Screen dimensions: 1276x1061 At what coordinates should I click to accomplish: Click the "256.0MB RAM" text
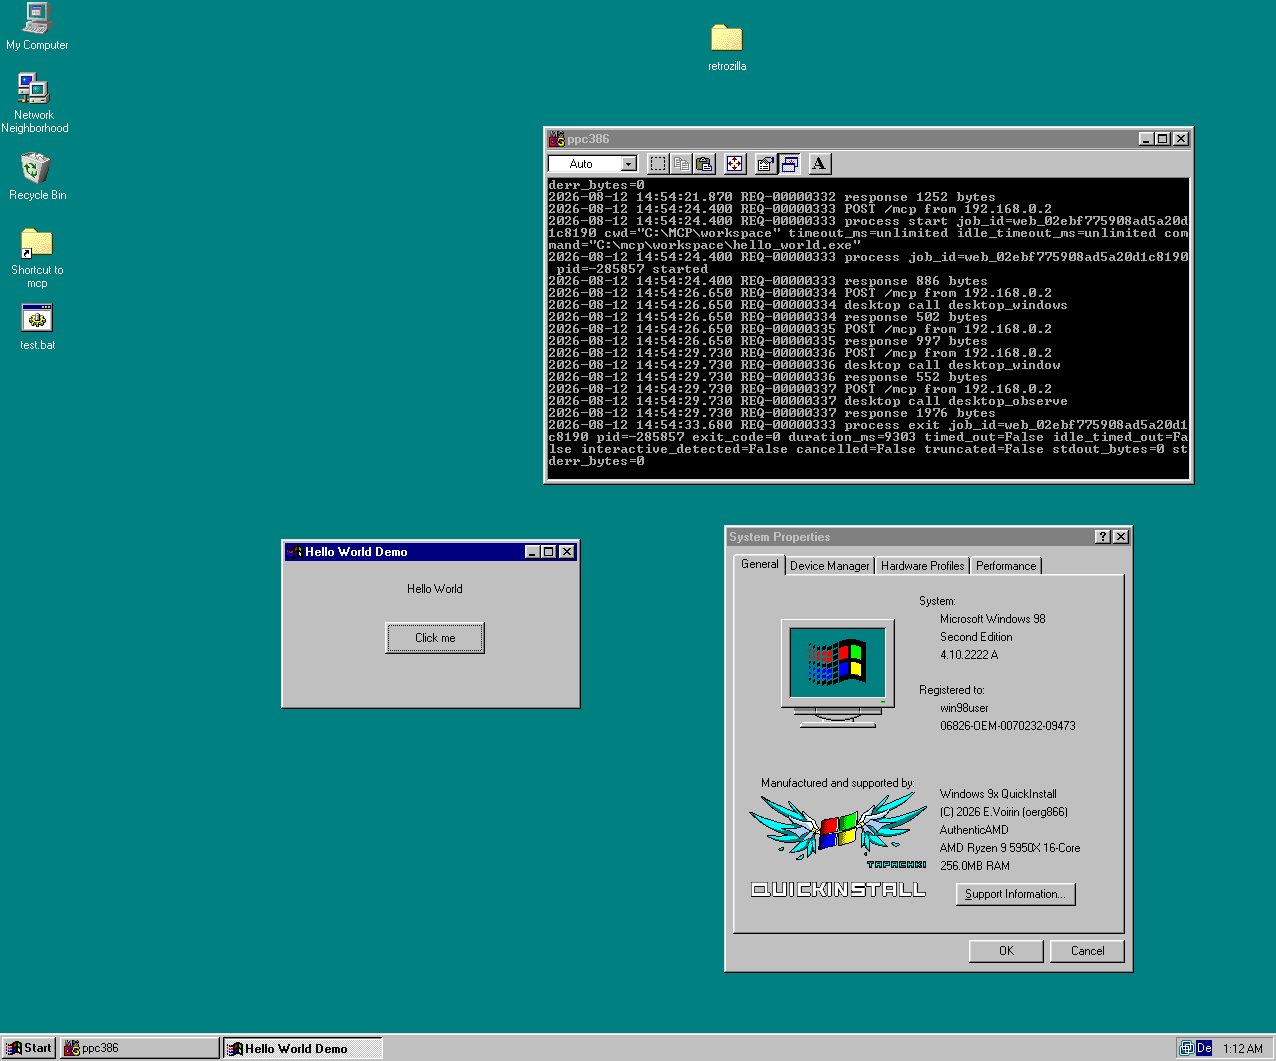(975, 866)
